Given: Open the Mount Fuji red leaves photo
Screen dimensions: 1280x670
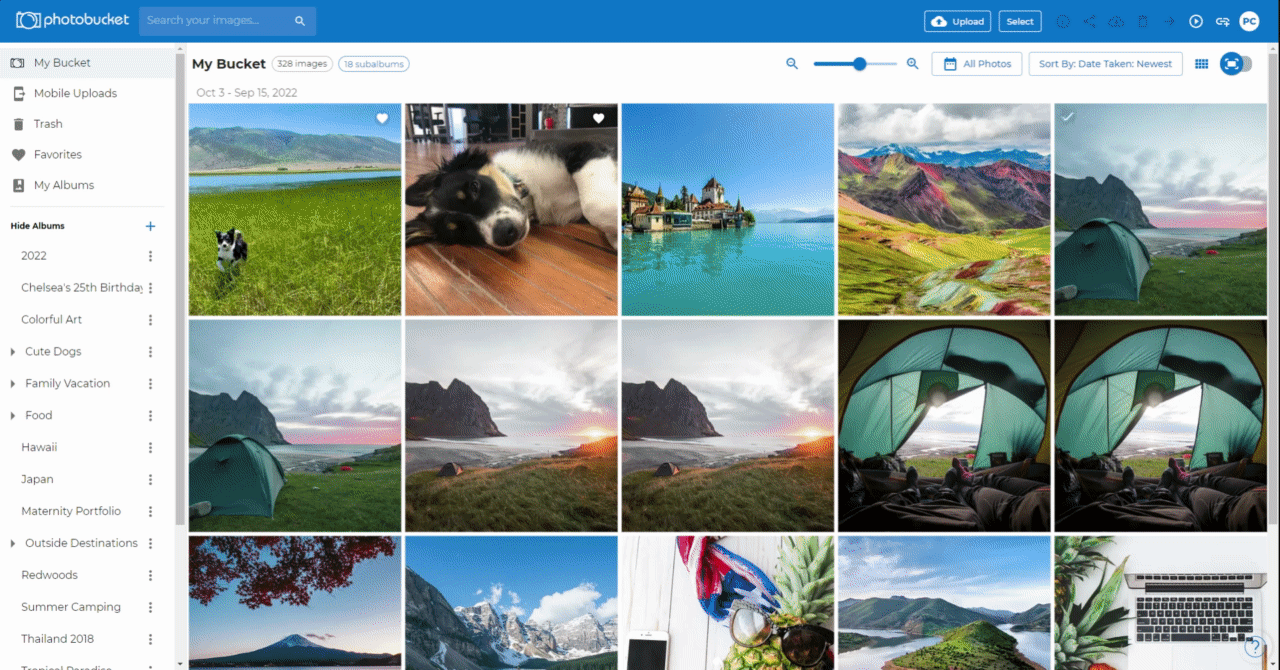Looking at the screenshot, I should click(x=295, y=603).
